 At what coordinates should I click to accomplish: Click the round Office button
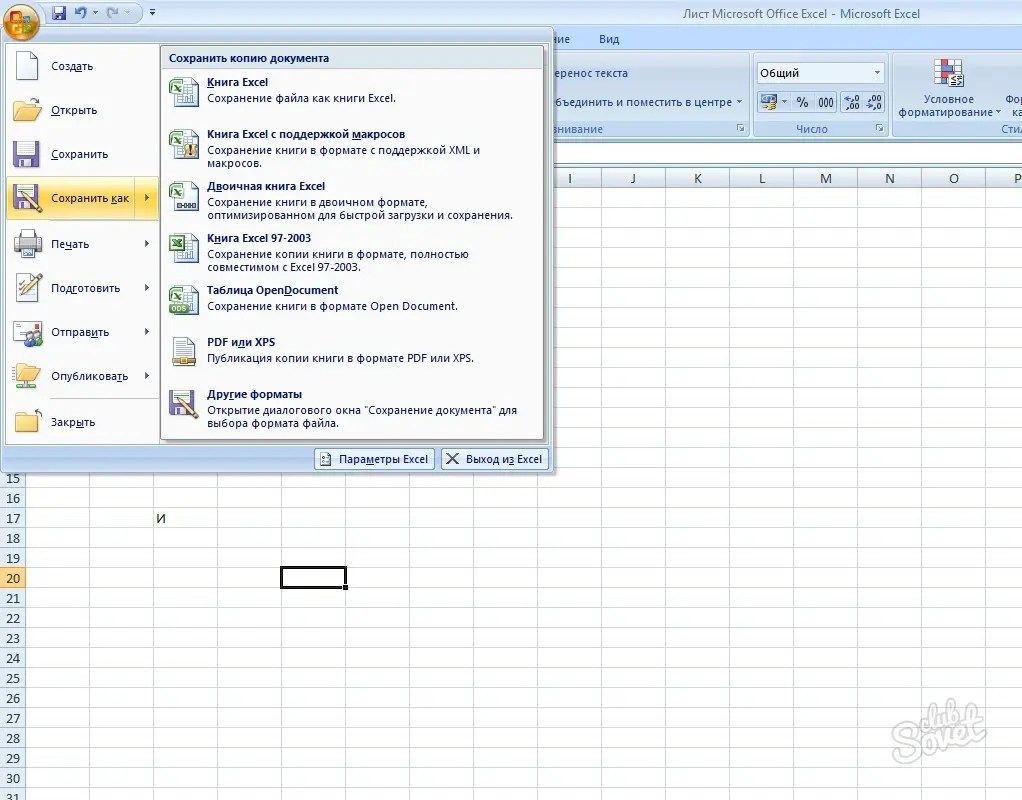coord(21,21)
